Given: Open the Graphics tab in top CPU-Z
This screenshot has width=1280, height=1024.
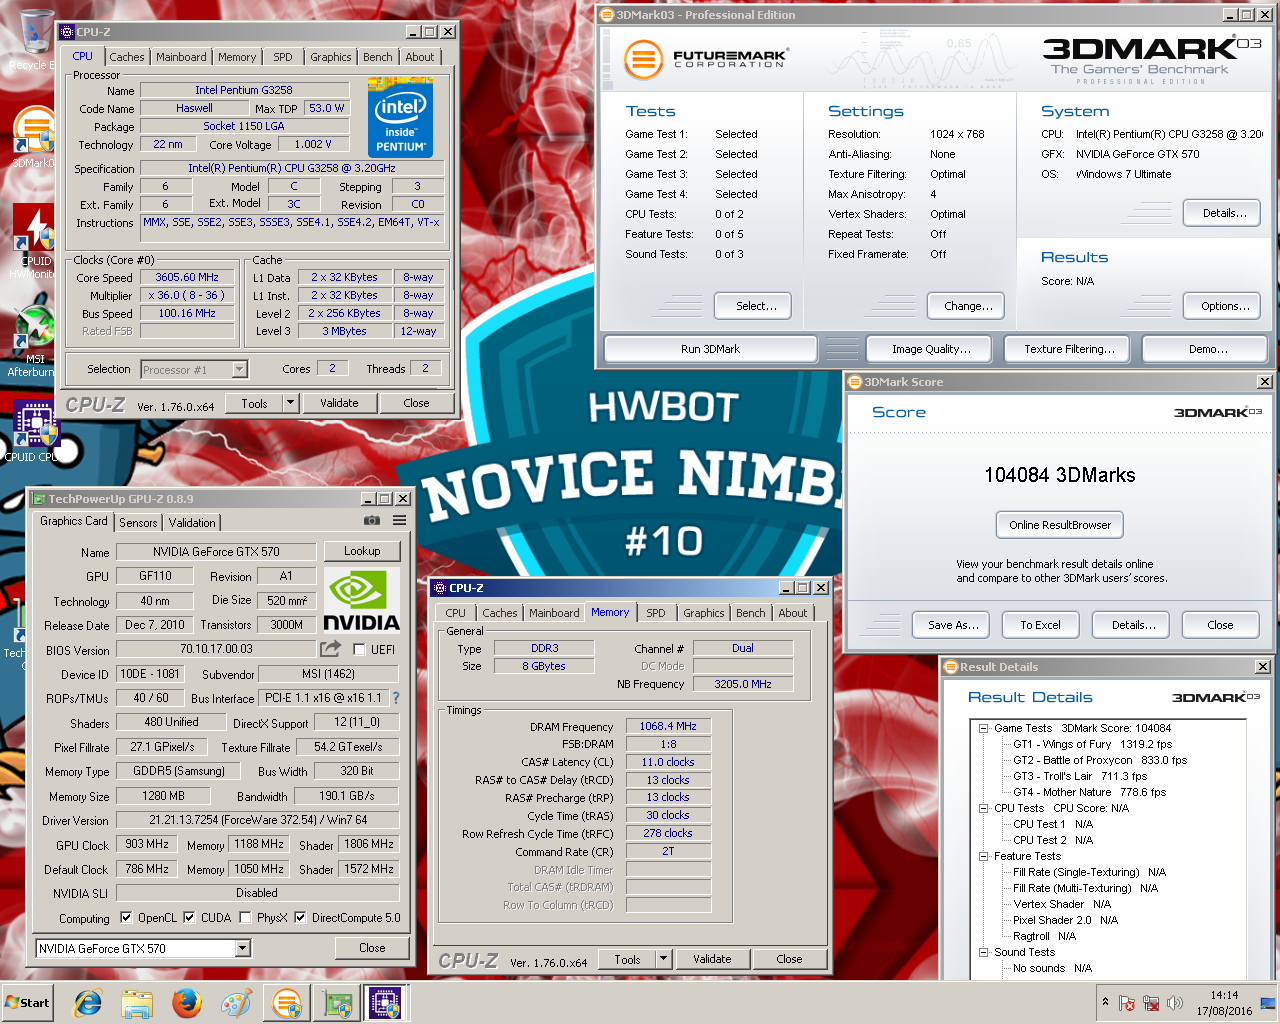Looking at the screenshot, I should [x=331, y=57].
